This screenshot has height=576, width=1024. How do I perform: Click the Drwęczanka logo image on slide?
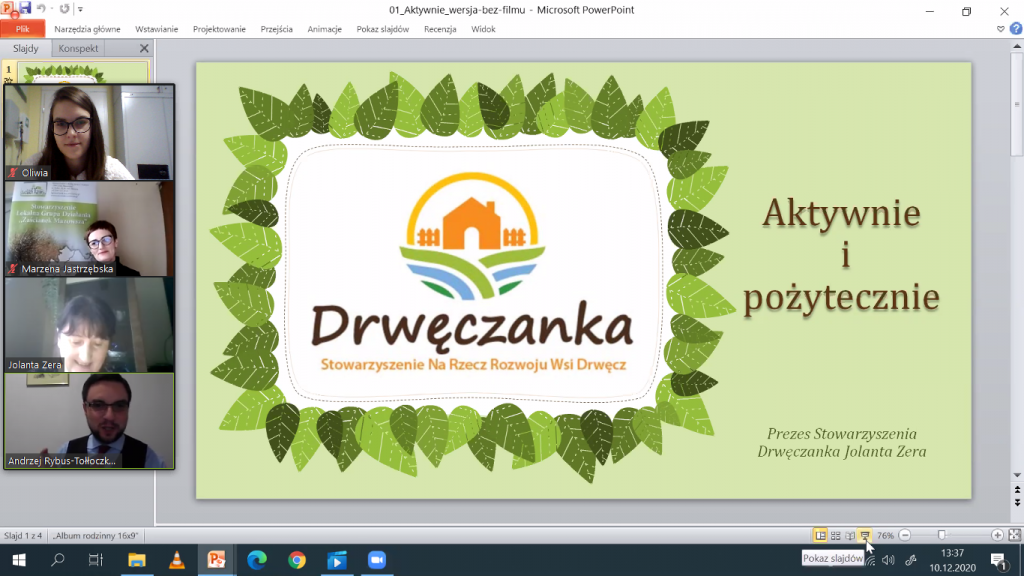(472, 272)
